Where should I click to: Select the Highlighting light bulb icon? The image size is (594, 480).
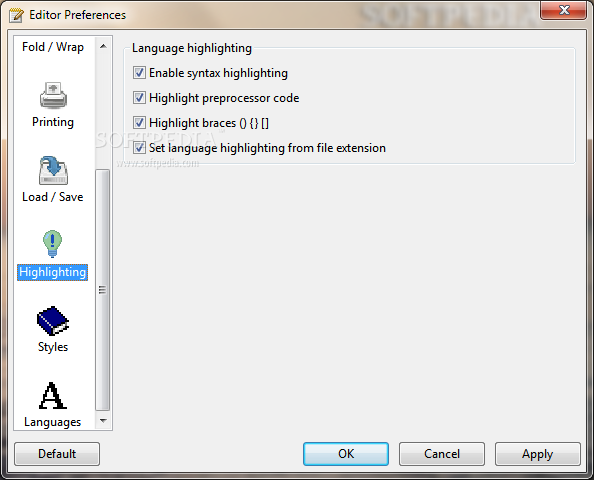pyautogui.click(x=52, y=244)
